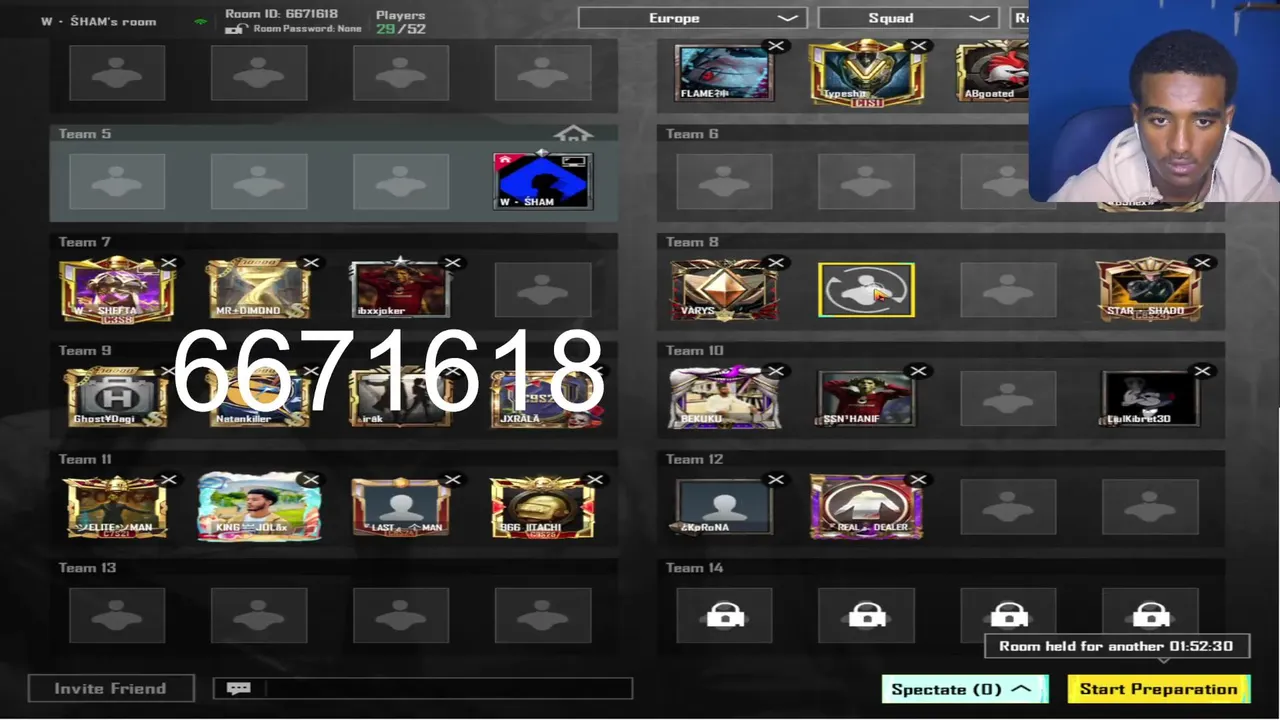The image size is (1280, 720).
Task: Click the Room Password: None text
Action: tap(308, 29)
